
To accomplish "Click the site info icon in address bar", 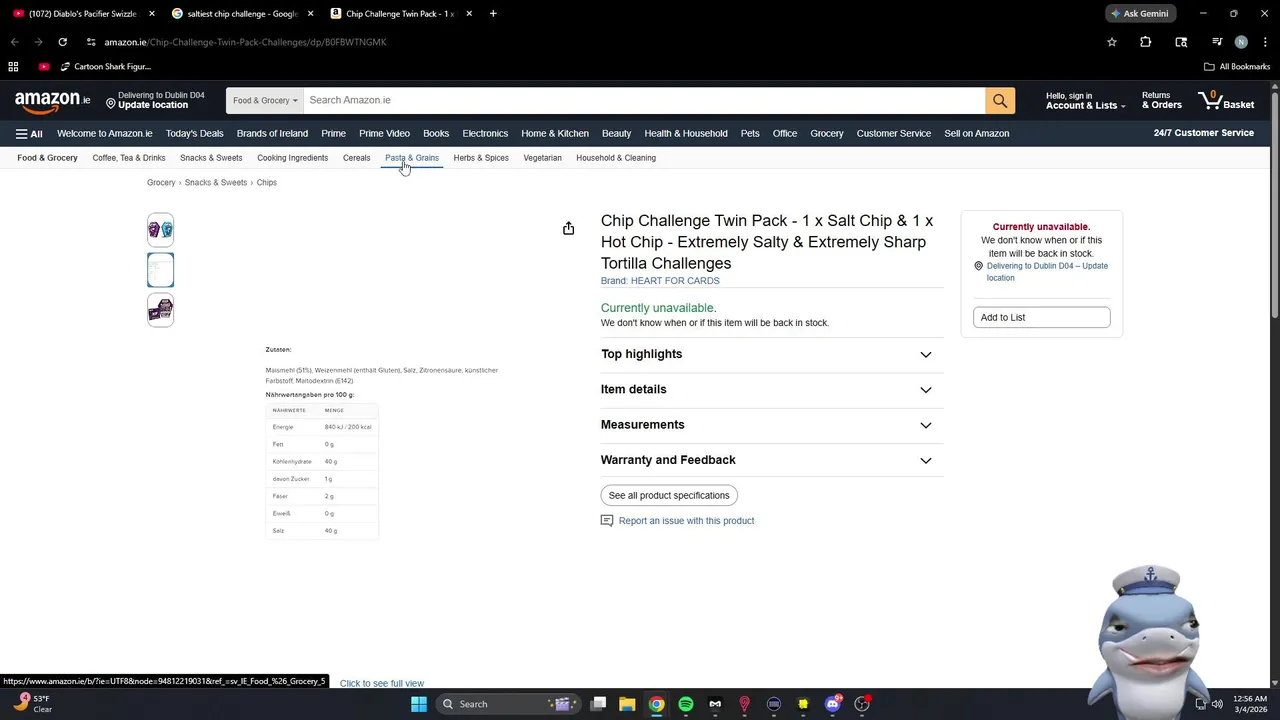I will 91,42.
